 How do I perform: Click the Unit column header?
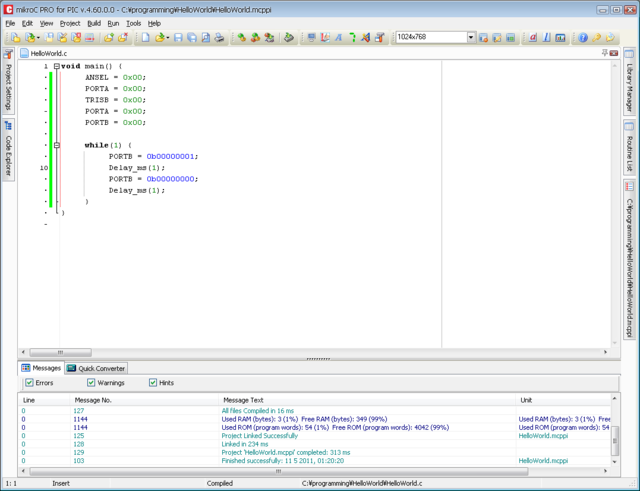(x=563, y=400)
